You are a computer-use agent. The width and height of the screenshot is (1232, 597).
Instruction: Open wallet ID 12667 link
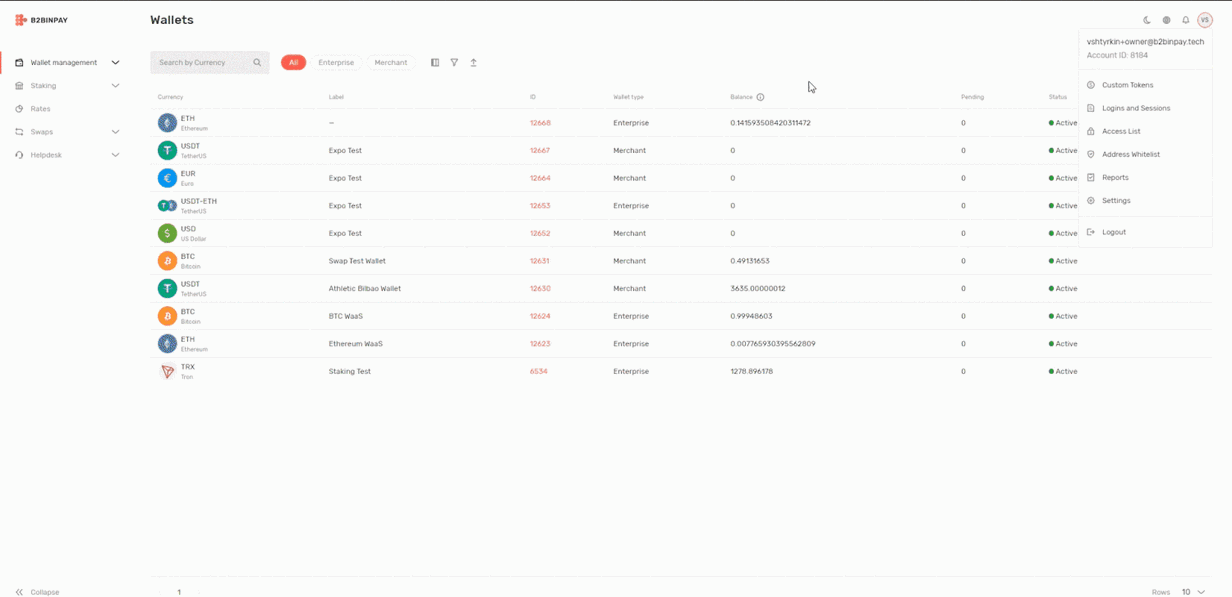click(x=540, y=150)
